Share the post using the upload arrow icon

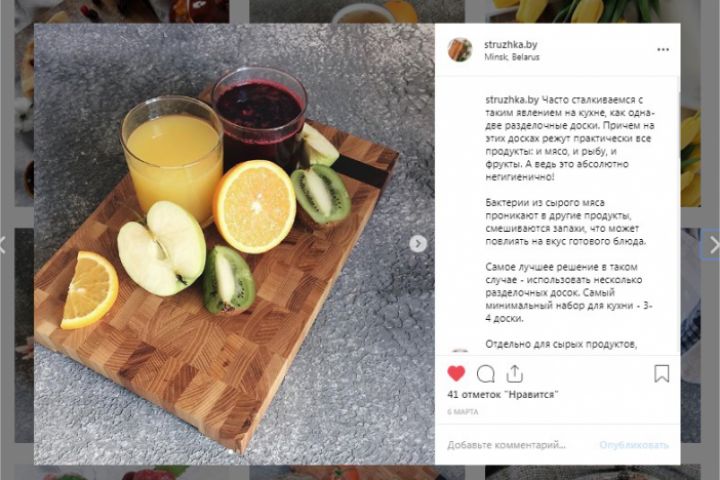tap(514, 373)
